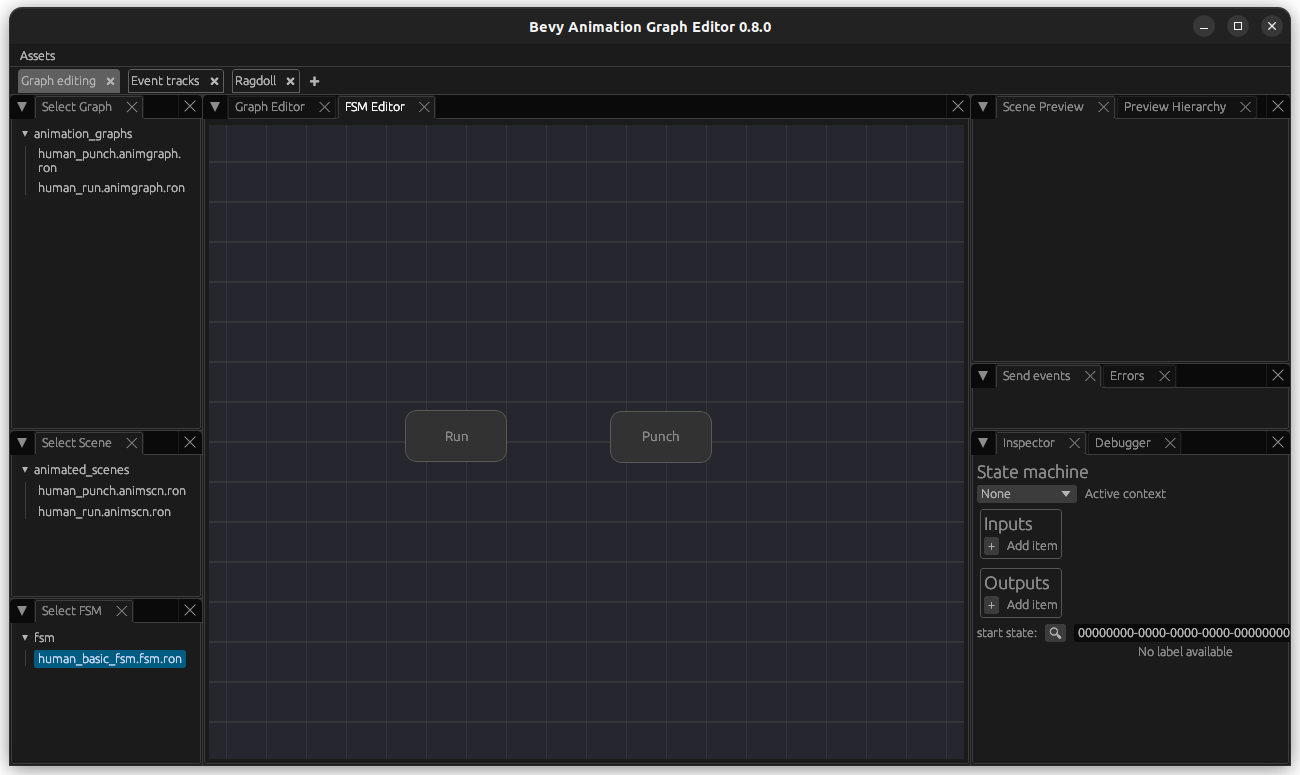Switch to the Preview Hierarchy tab

1174,107
